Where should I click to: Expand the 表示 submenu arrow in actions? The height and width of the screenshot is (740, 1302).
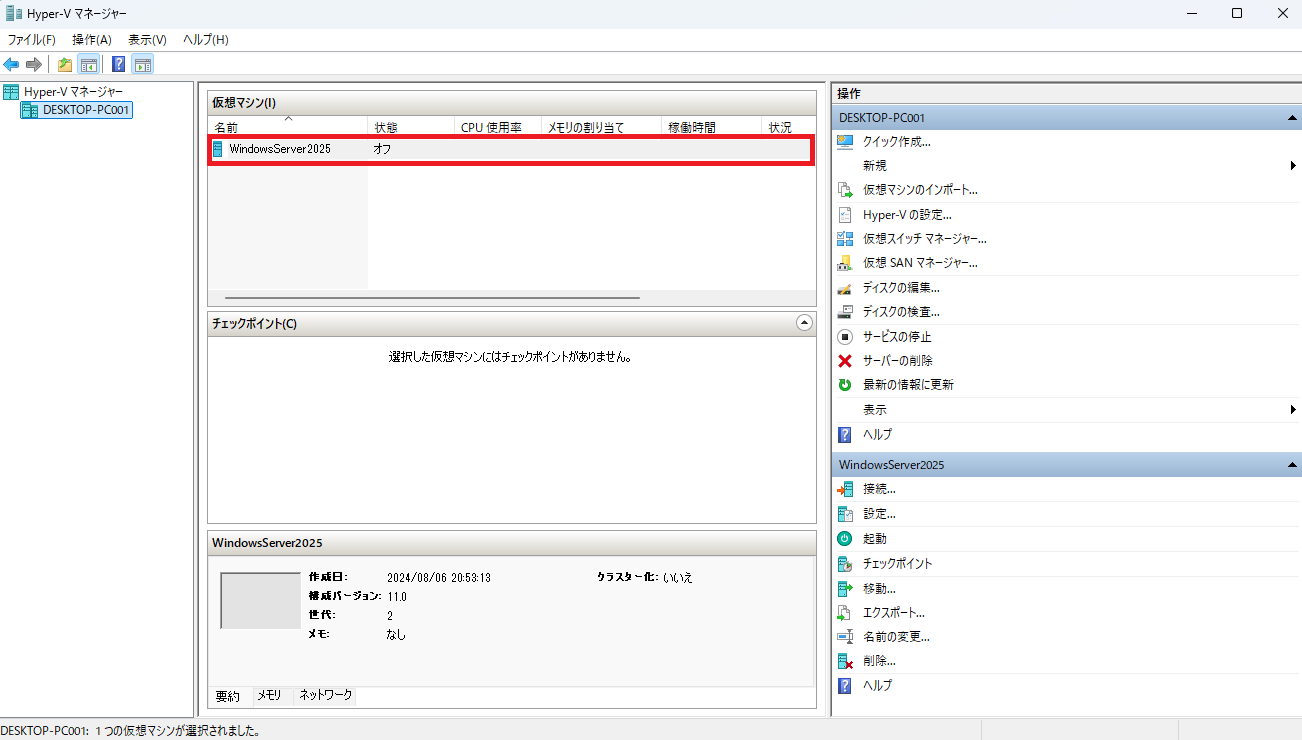click(x=1293, y=410)
